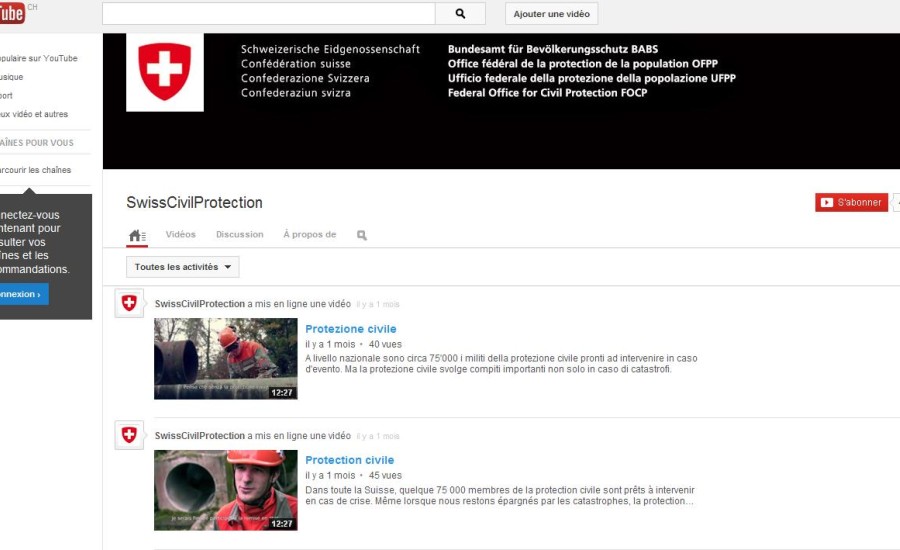Click the search magnifier button
This screenshot has width=900, height=550.
click(x=460, y=14)
